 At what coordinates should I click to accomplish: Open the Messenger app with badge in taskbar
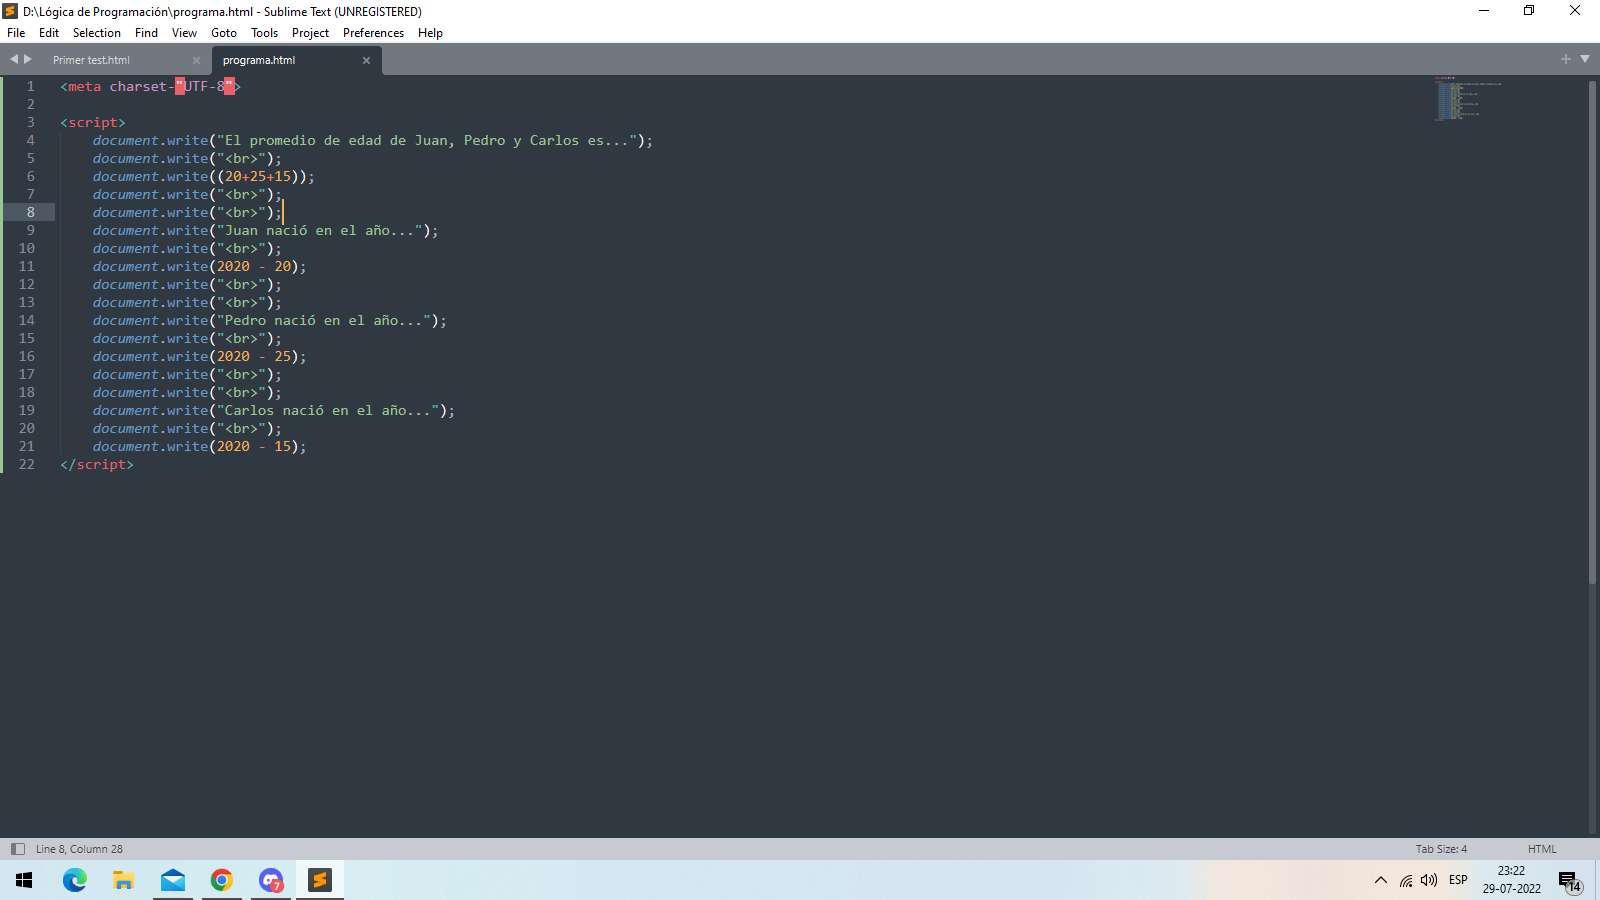(271, 880)
